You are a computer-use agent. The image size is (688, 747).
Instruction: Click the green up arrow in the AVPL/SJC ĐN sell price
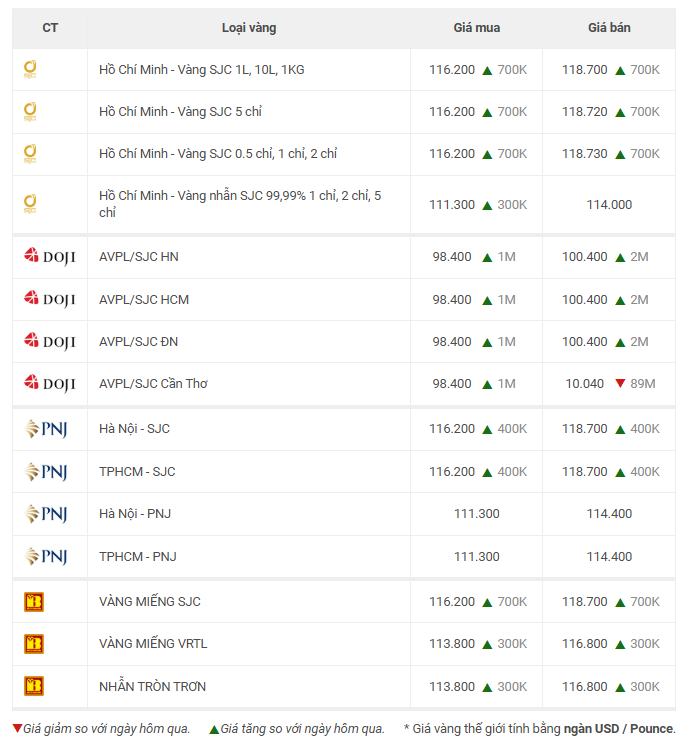coord(620,343)
